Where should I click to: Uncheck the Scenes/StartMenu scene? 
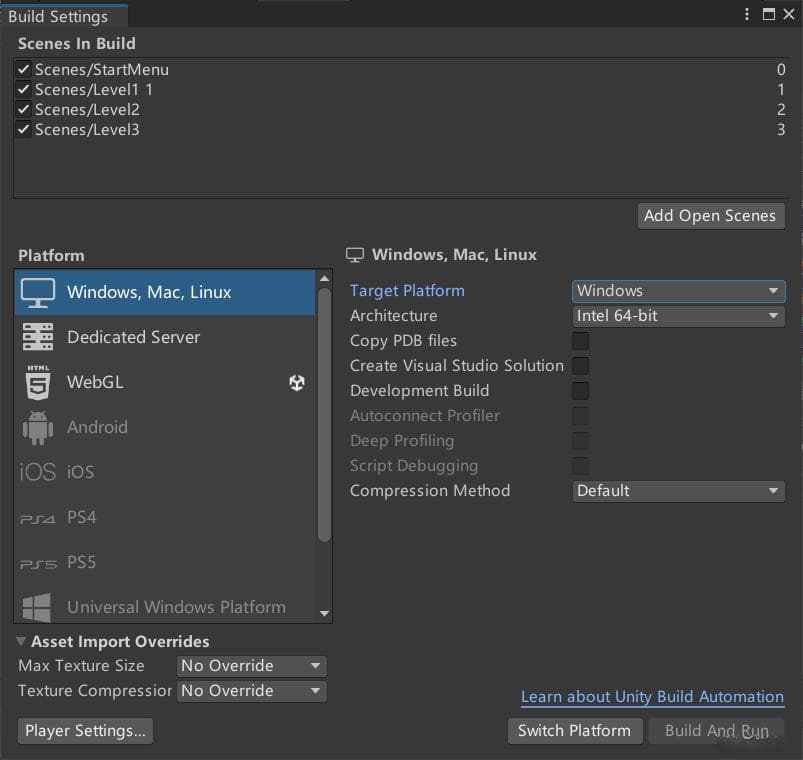click(x=23, y=69)
